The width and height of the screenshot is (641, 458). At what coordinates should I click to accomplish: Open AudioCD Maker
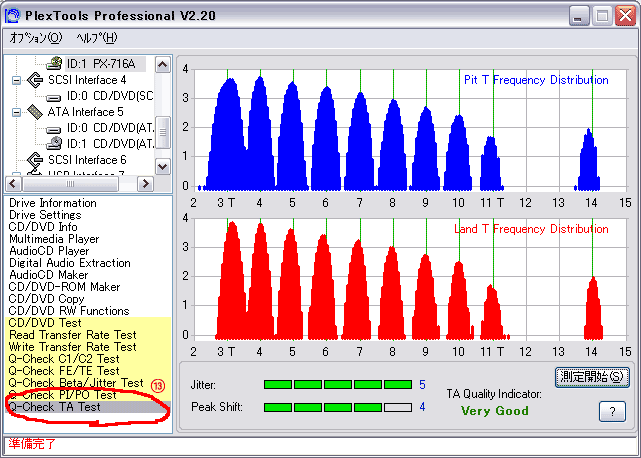click(x=48, y=275)
